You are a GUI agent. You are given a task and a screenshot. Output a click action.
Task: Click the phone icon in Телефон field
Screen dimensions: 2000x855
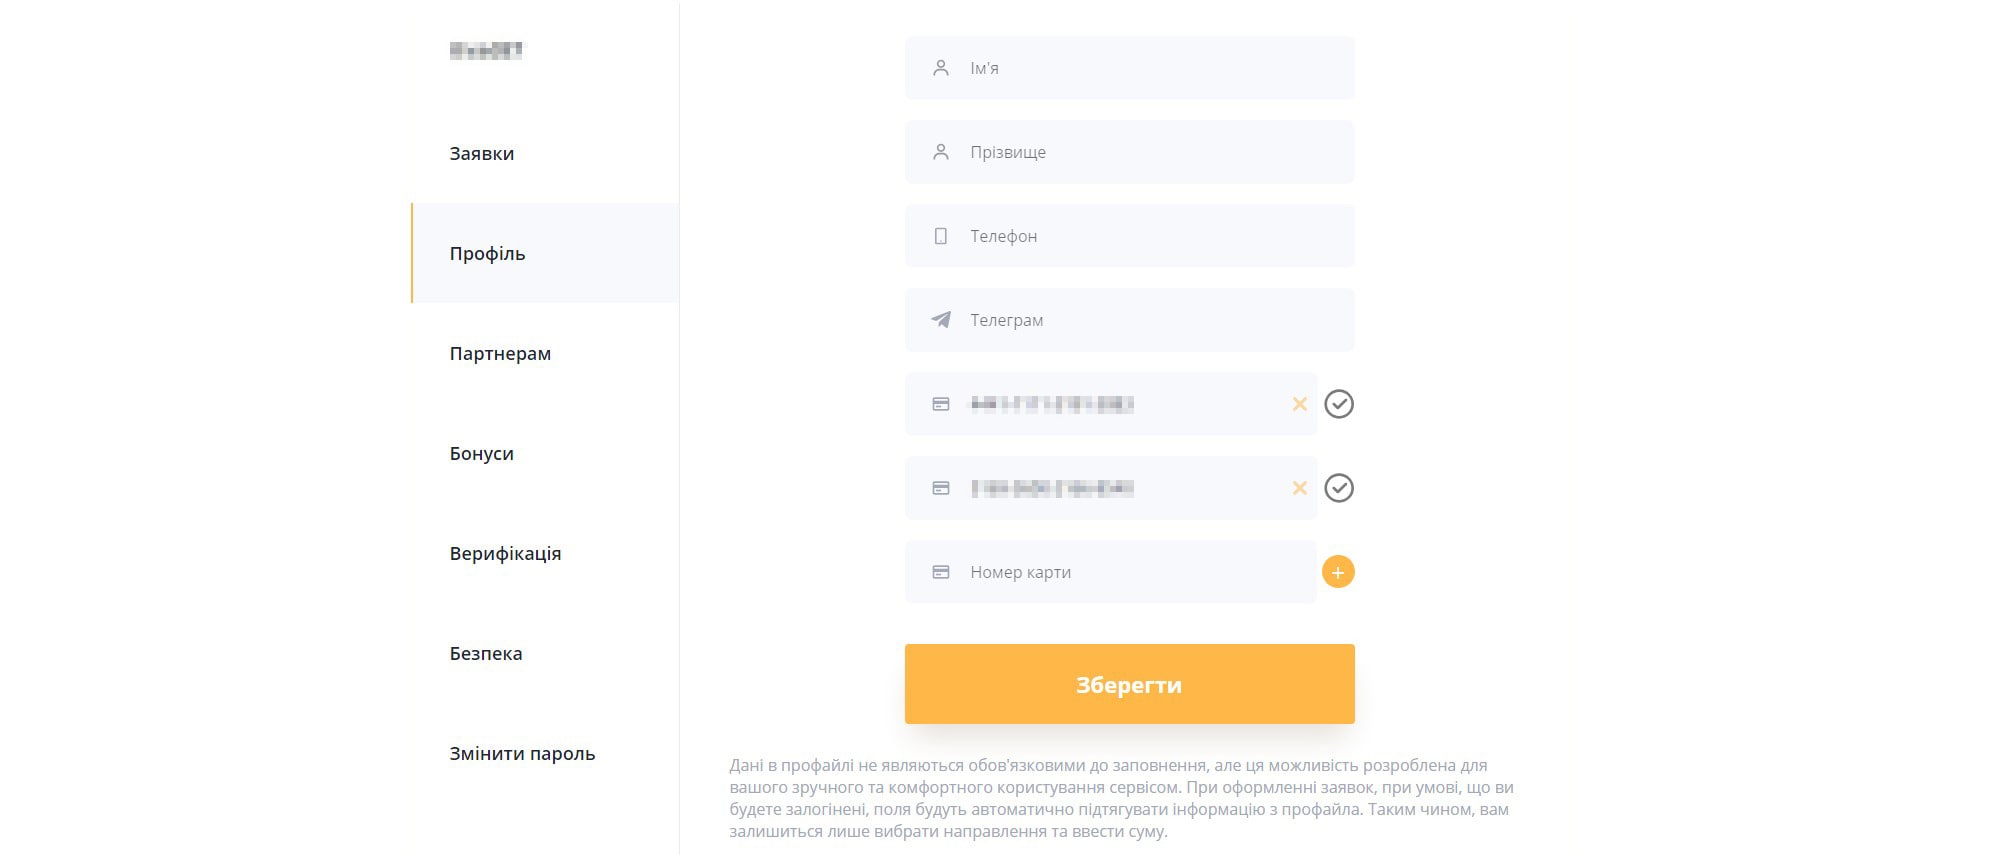tap(941, 236)
